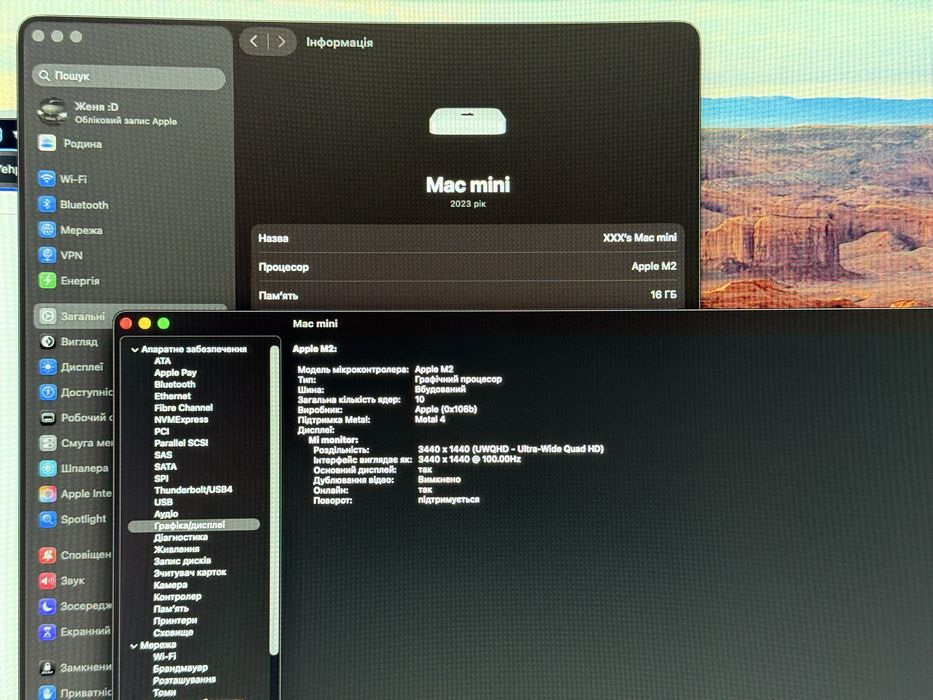The width and height of the screenshot is (933, 700).
Task: Click the 16 ГБ memory value
Action: coord(663,295)
